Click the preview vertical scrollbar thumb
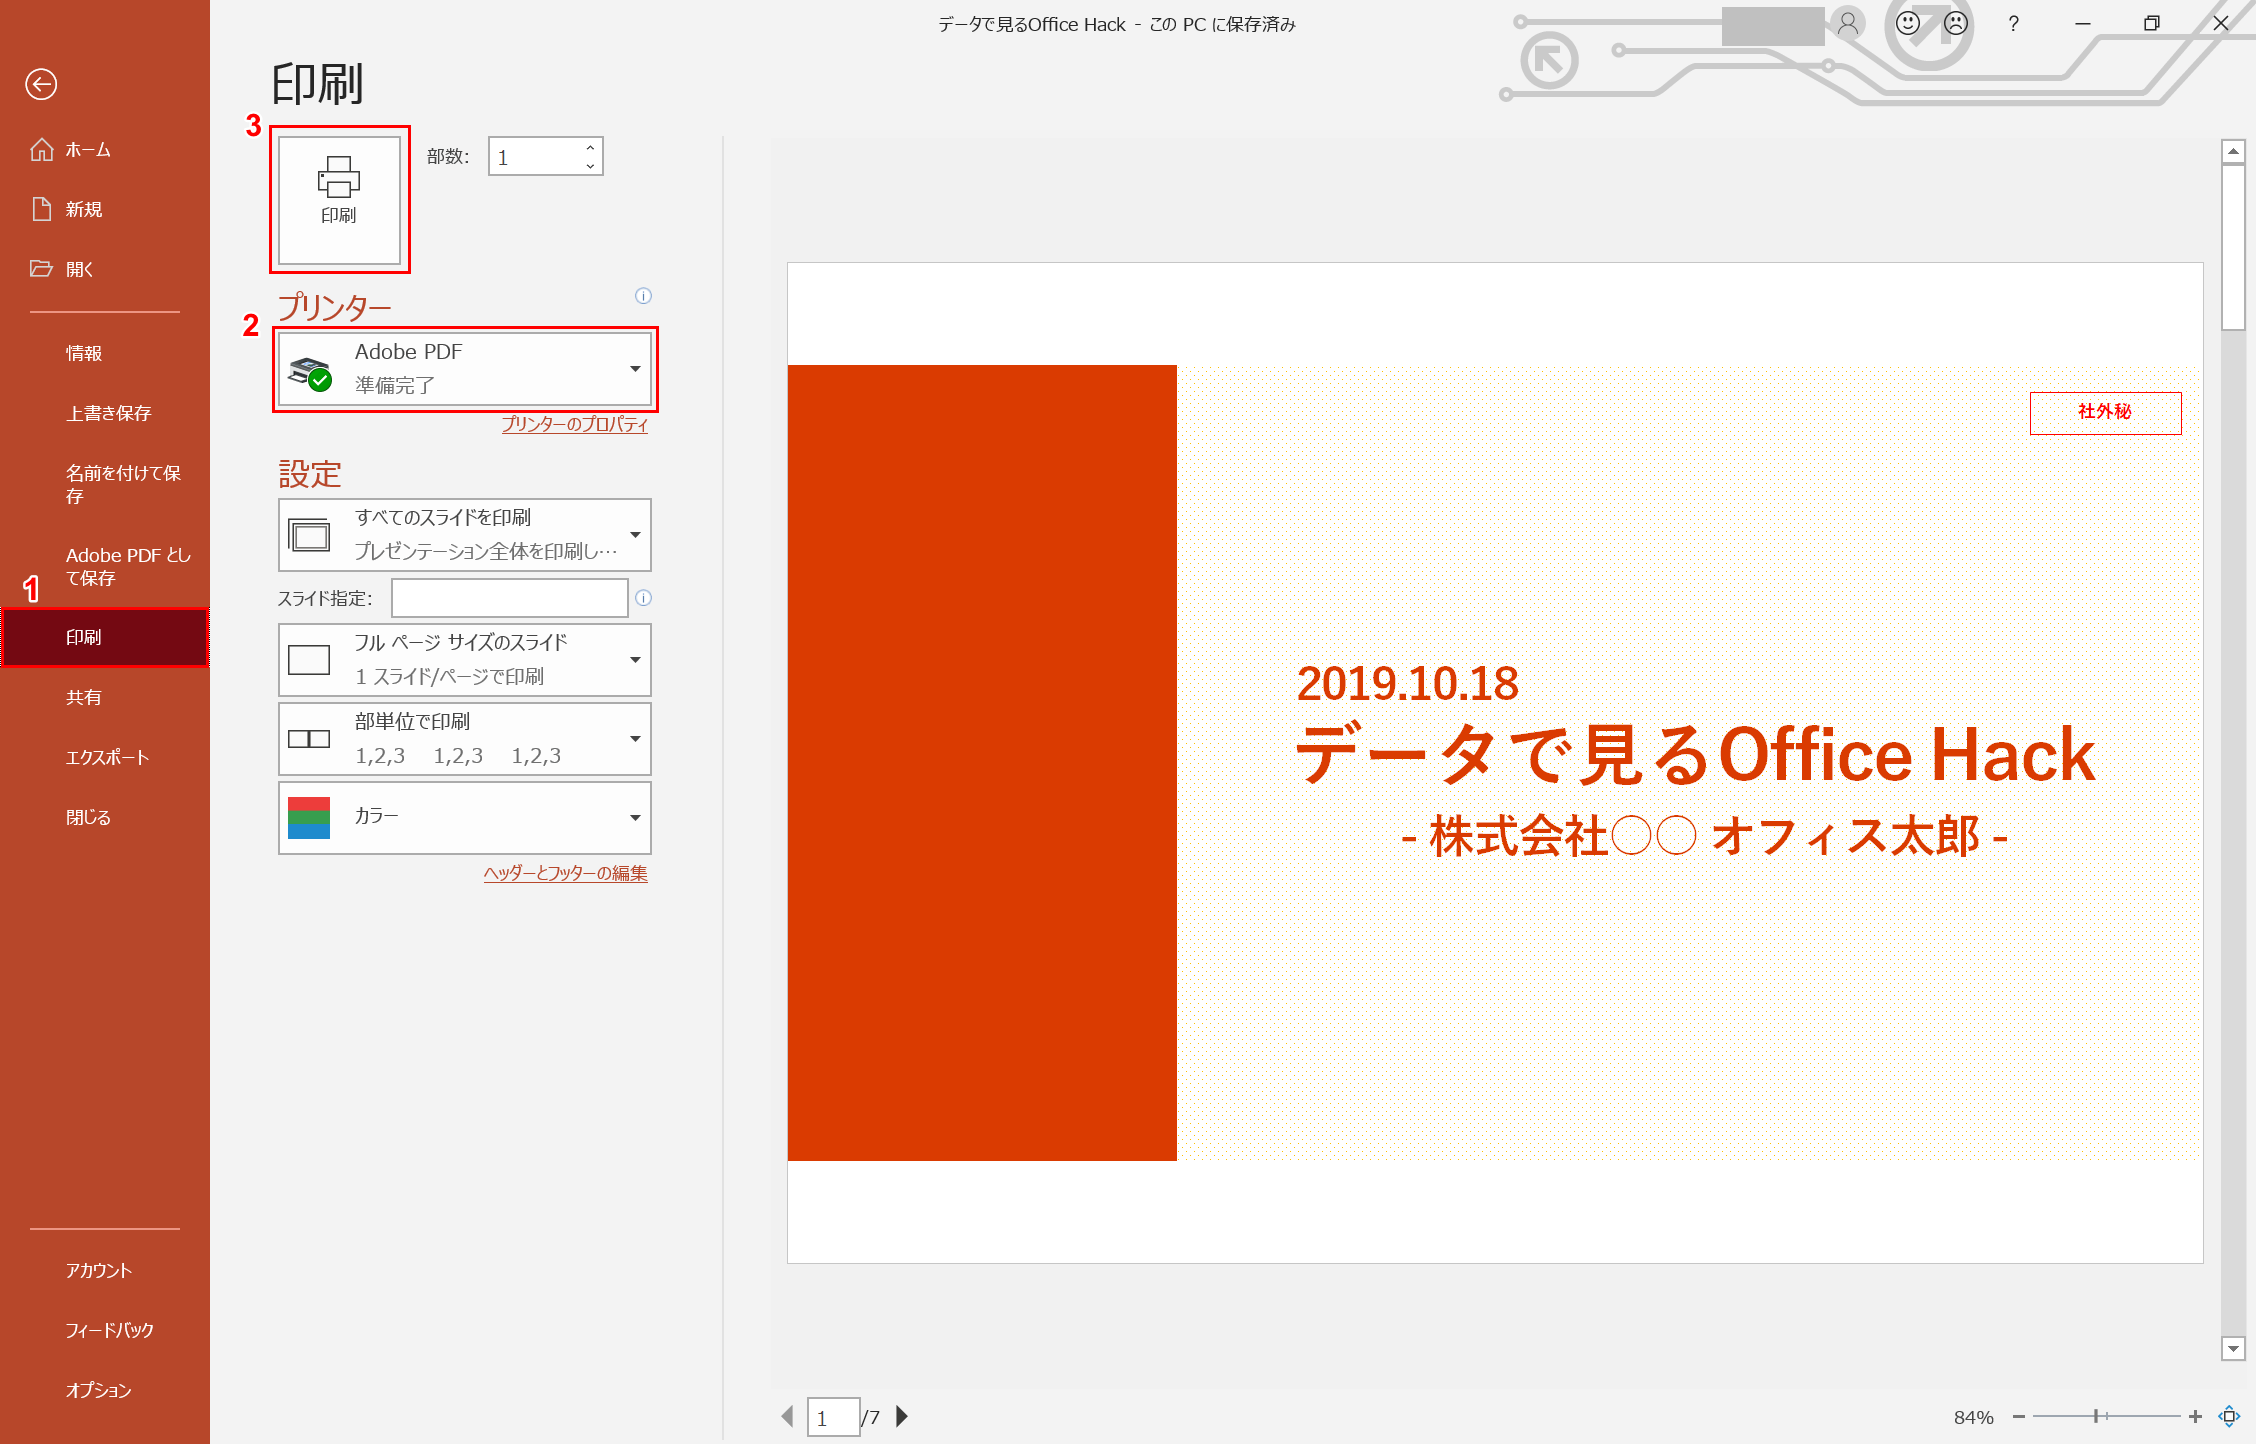Viewport: 2256px width, 1444px height. pyautogui.click(x=2233, y=247)
